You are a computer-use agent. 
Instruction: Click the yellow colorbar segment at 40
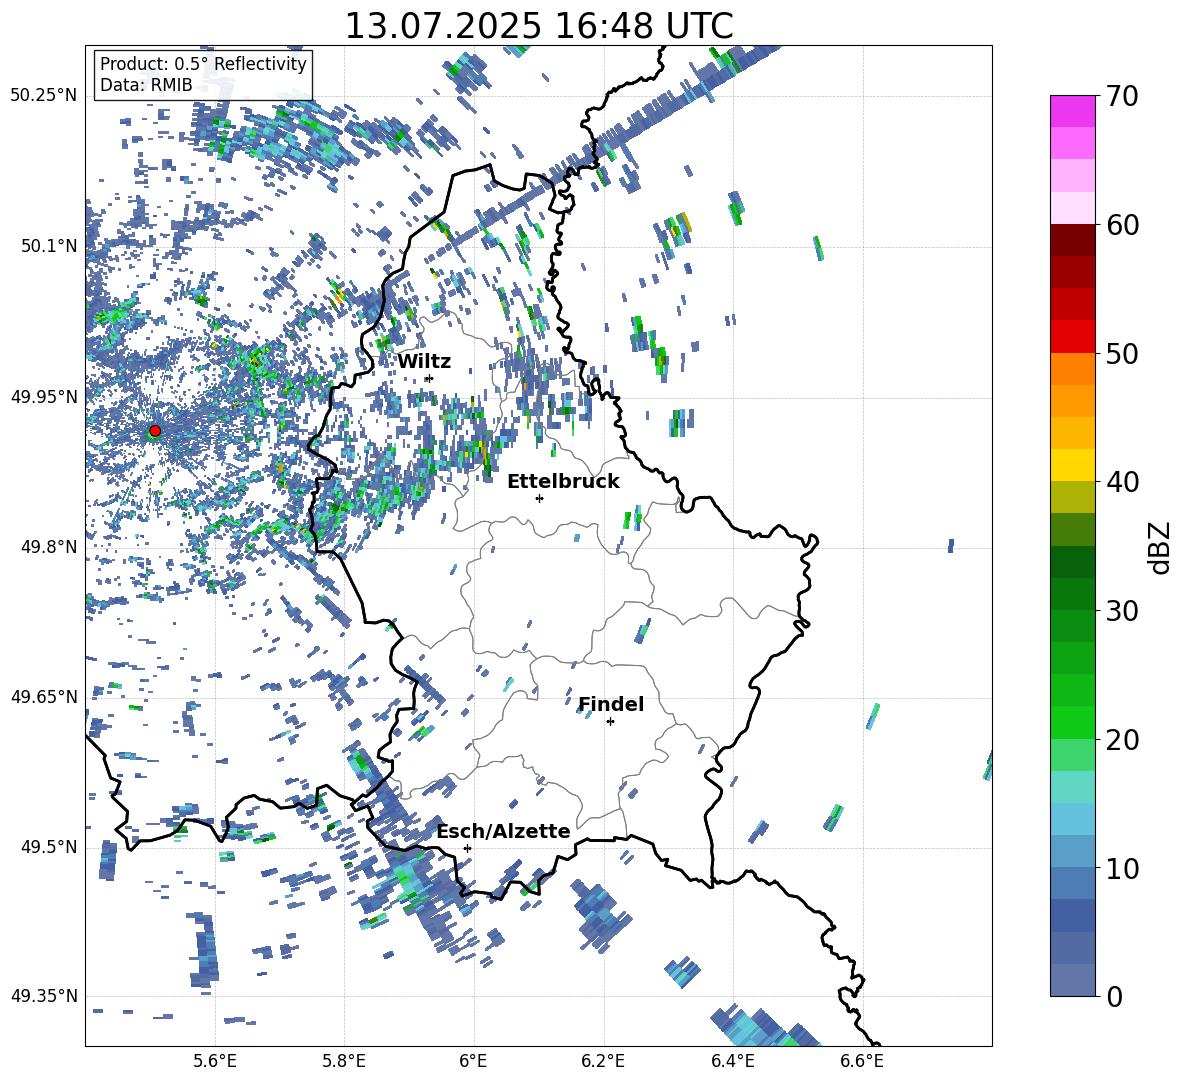[1073, 465]
